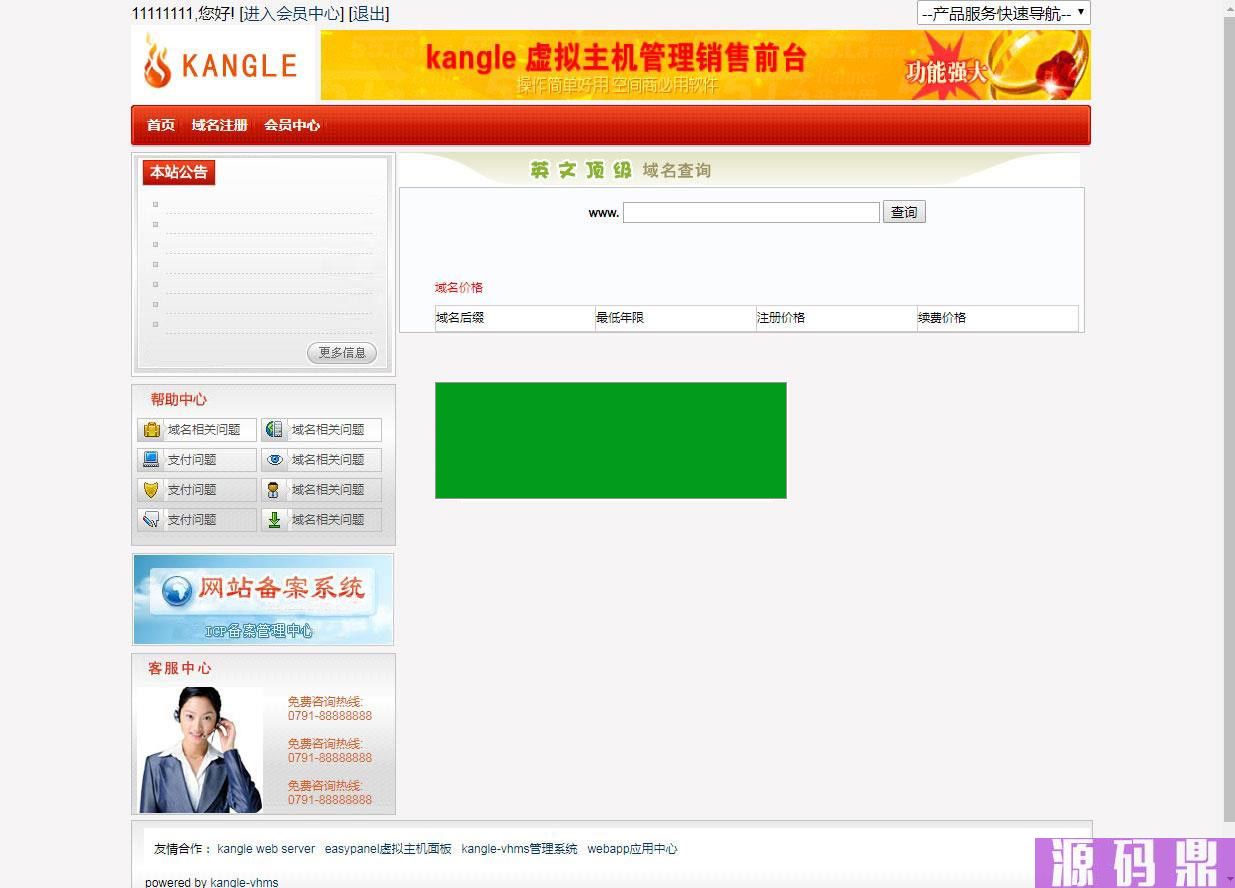Click the gold shield payment icon
1235x888 pixels.
point(151,490)
